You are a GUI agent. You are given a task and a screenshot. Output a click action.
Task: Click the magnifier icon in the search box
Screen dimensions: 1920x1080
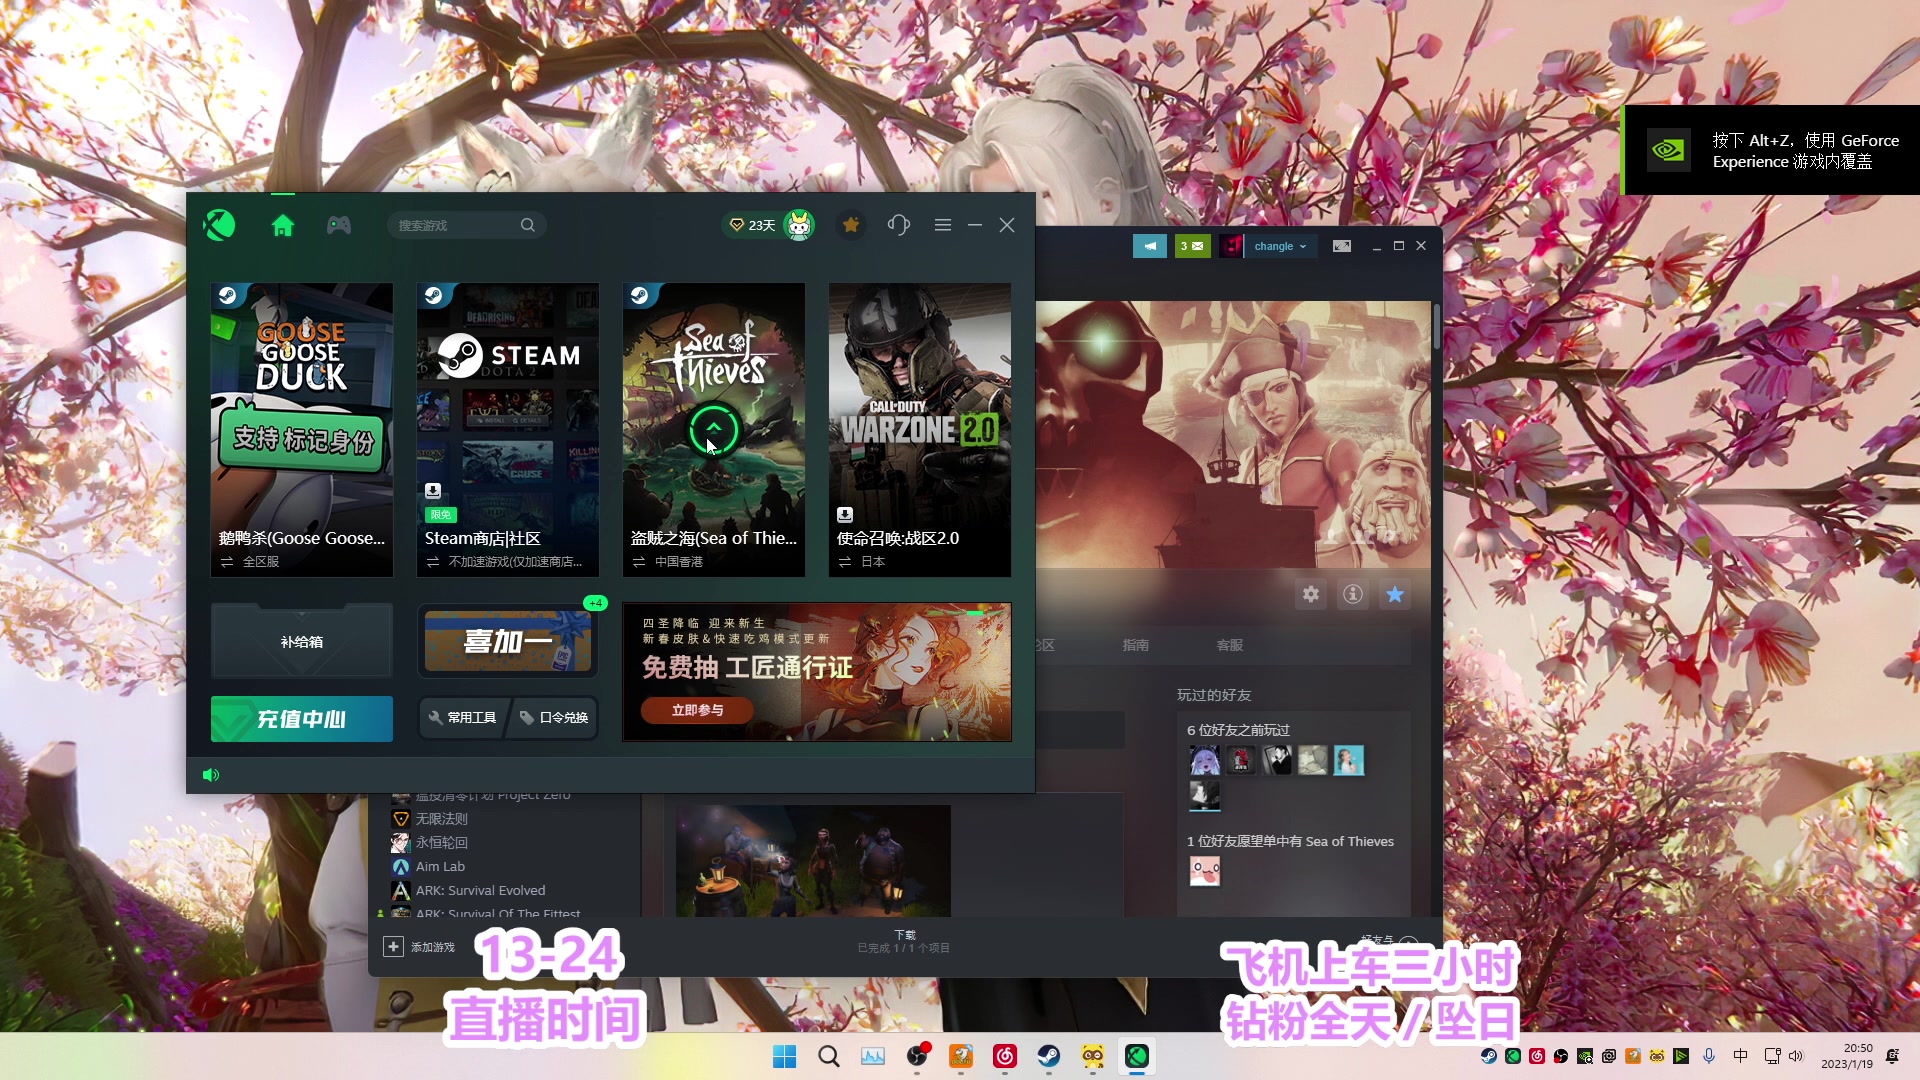[528, 225]
